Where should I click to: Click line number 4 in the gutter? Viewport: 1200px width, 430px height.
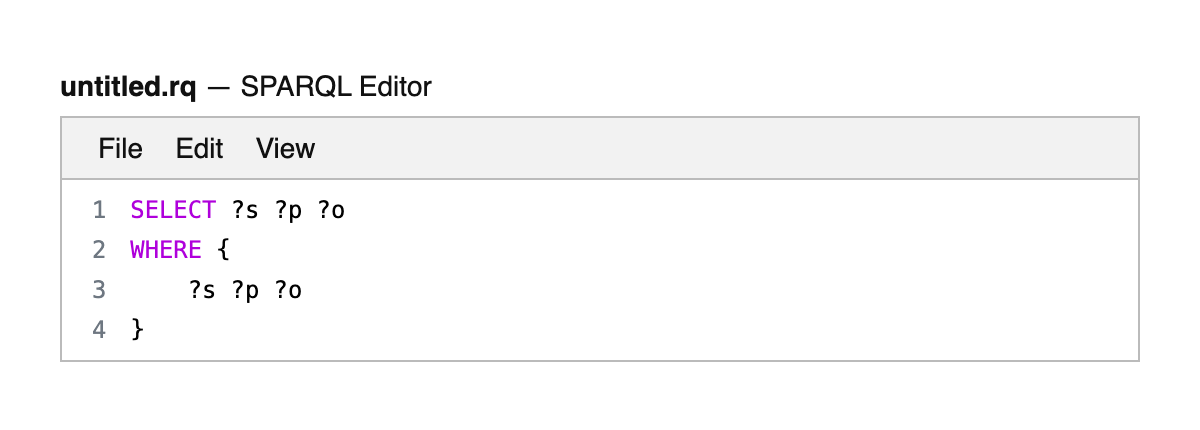tap(98, 330)
